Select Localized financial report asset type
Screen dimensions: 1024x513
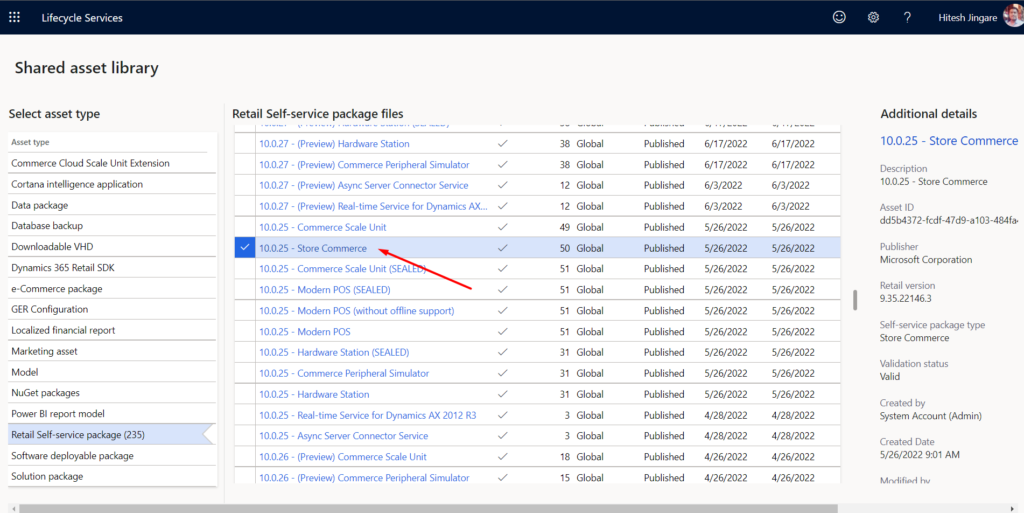click(x=112, y=330)
